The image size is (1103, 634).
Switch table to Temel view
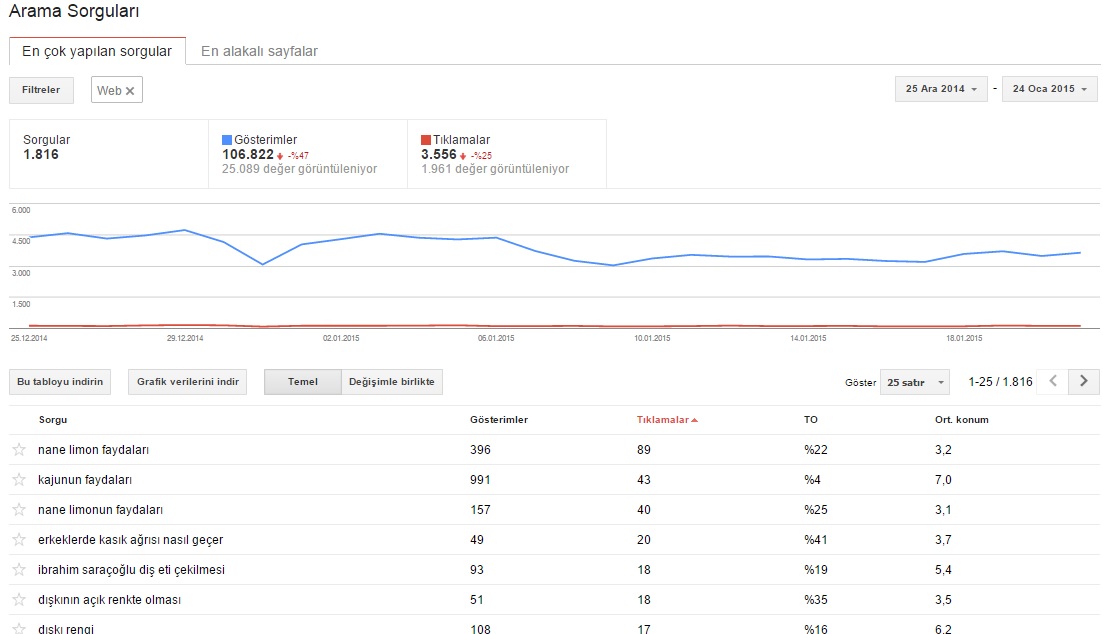tap(302, 382)
